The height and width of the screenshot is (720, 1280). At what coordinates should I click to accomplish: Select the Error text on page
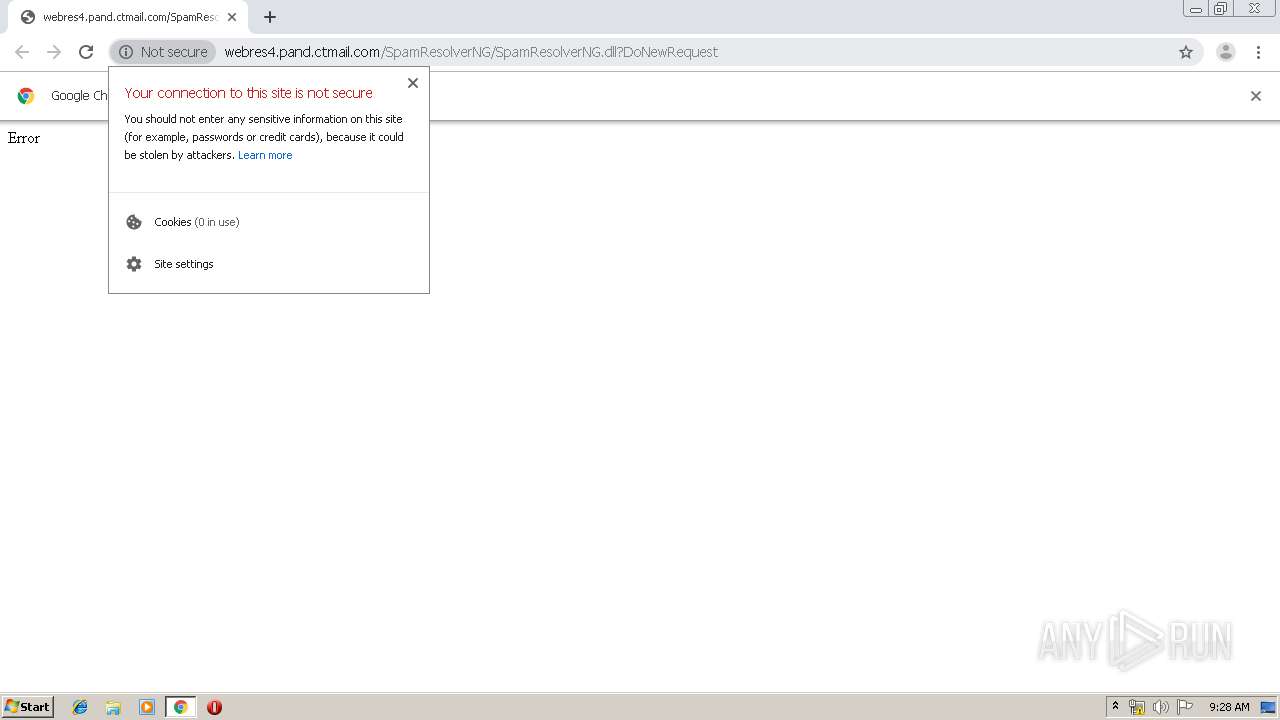24,138
